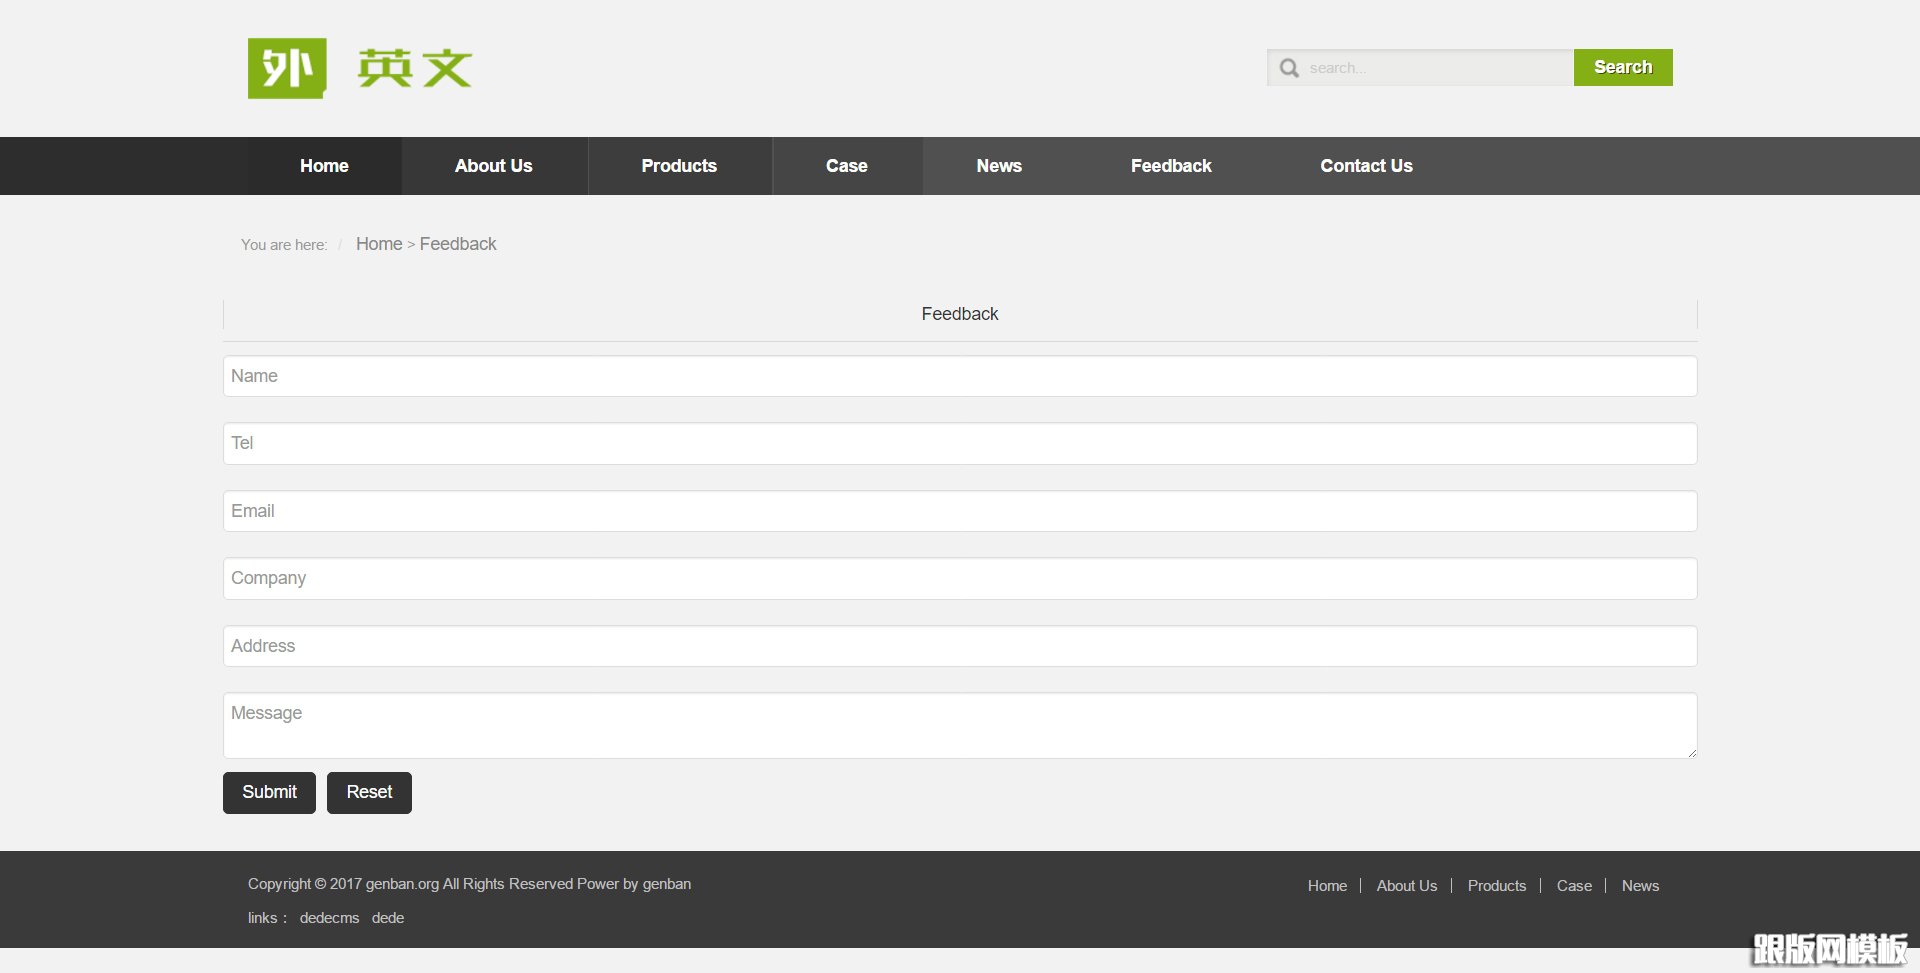Open Products in main navigation

point(678,166)
